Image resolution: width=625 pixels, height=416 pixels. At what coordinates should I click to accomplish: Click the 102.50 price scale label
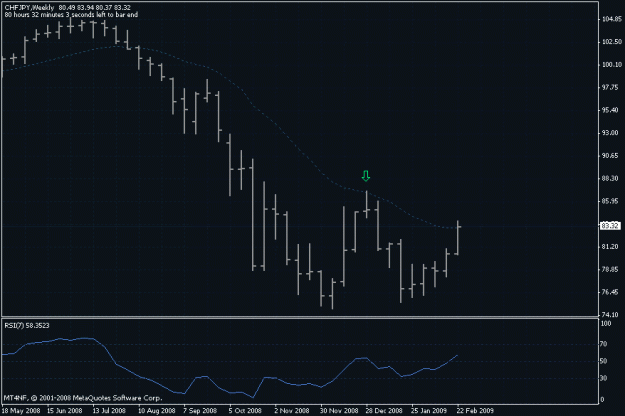point(611,42)
